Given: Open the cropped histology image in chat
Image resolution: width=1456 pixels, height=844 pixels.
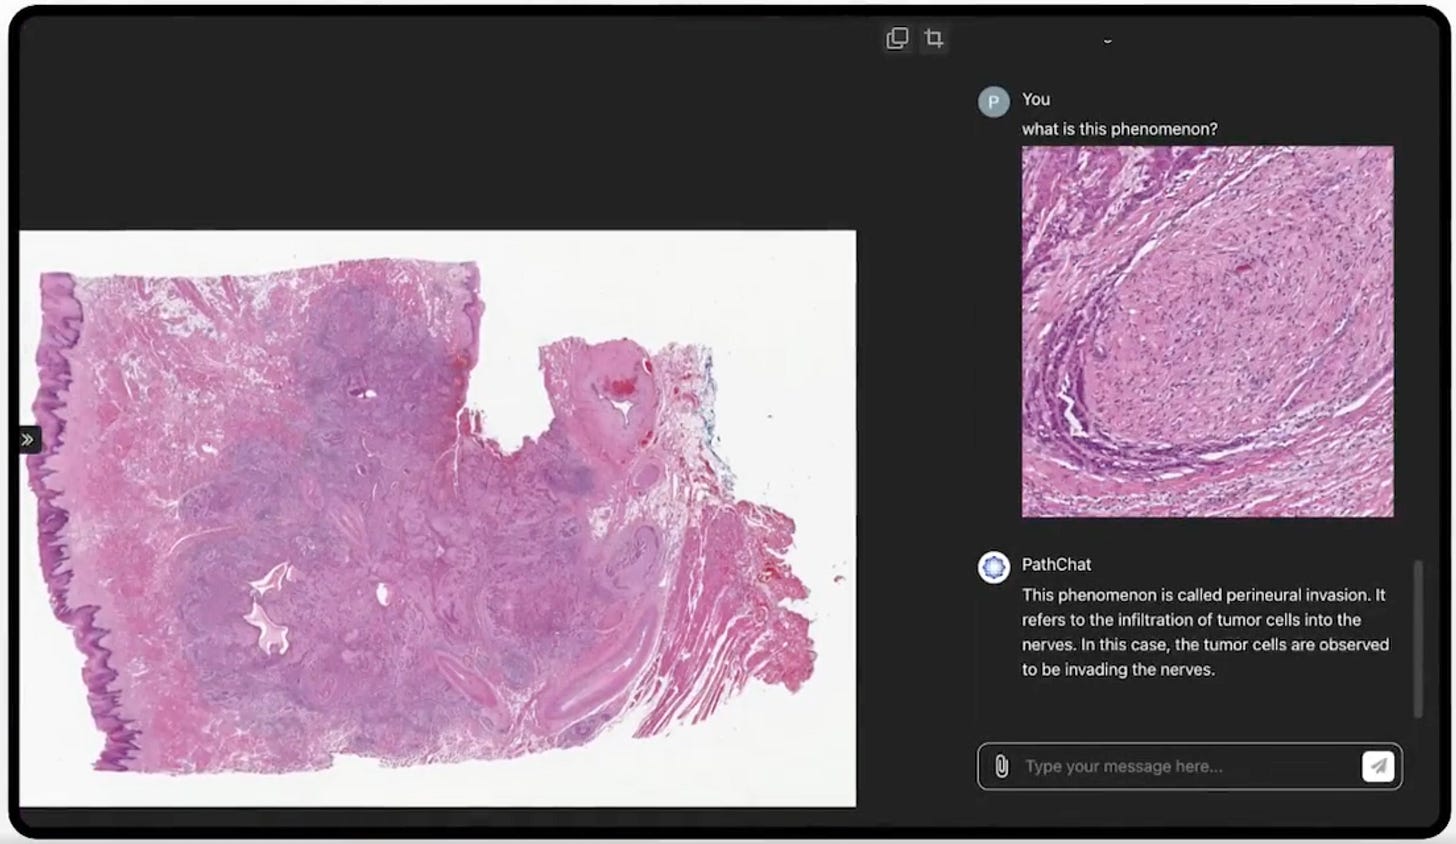Looking at the screenshot, I should [1207, 332].
